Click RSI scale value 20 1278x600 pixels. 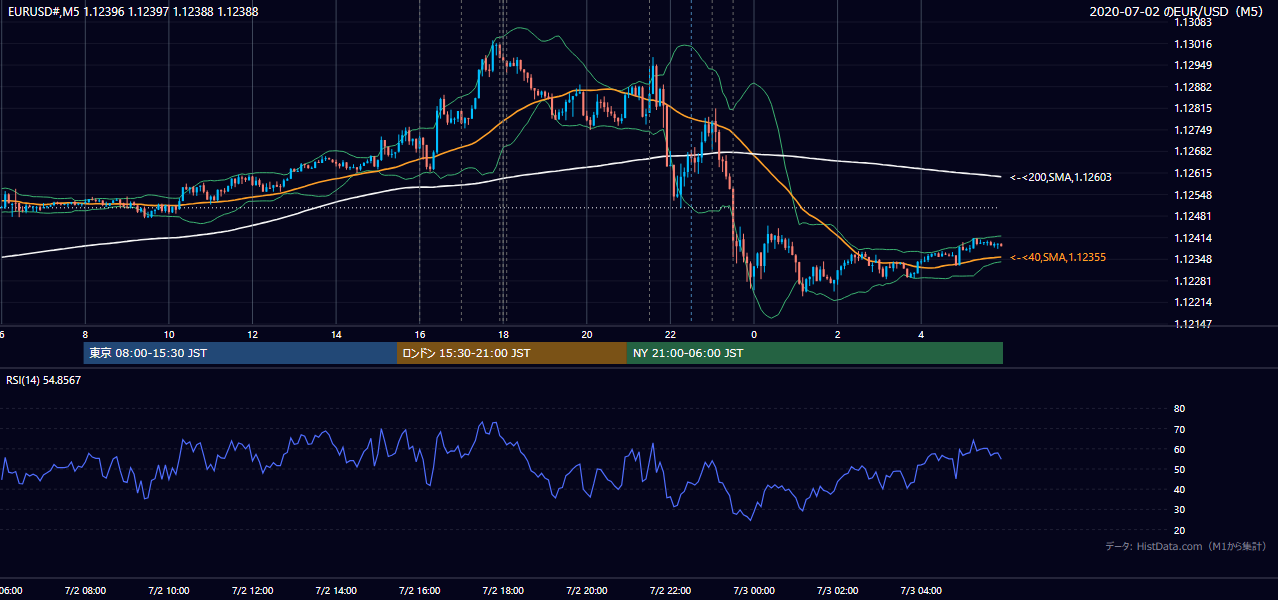(1179, 530)
